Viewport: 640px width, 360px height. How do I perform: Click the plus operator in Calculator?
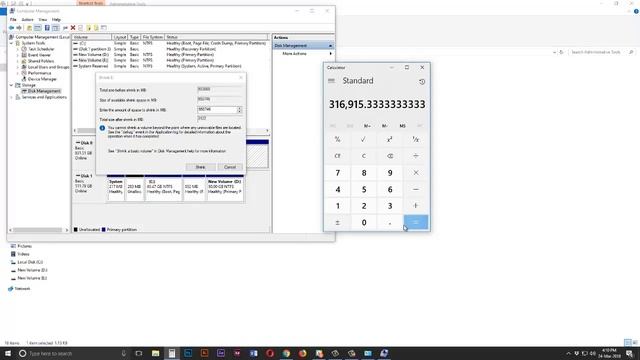pos(416,206)
